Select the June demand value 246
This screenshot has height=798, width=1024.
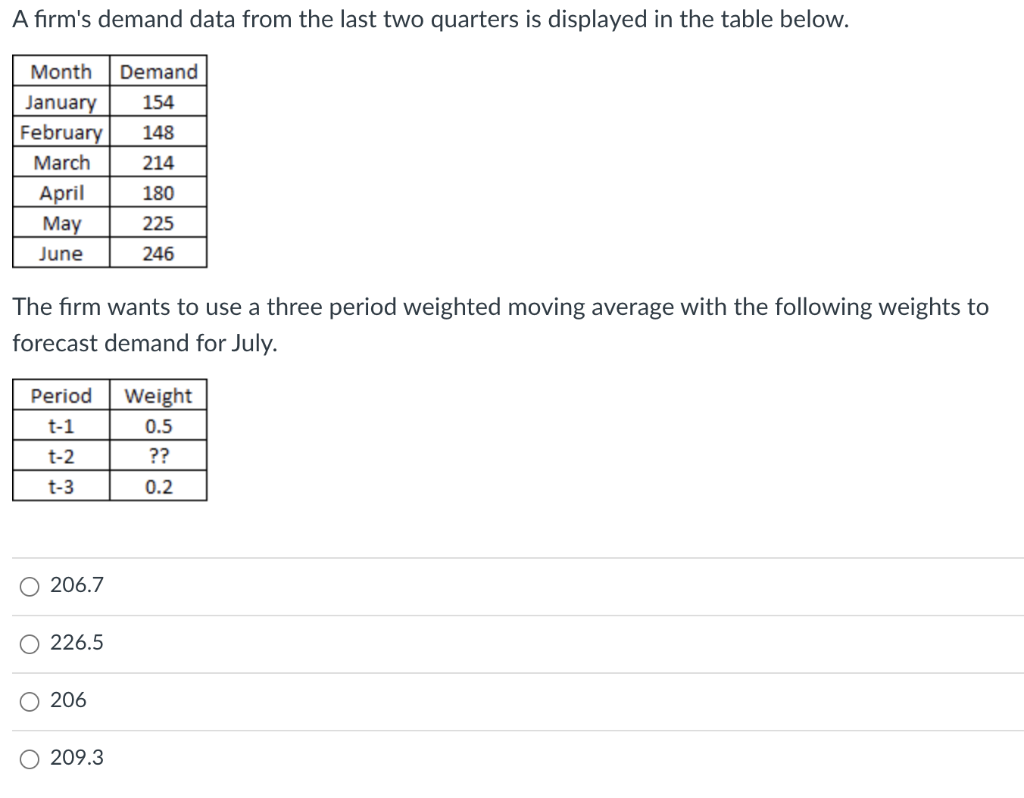click(157, 253)
